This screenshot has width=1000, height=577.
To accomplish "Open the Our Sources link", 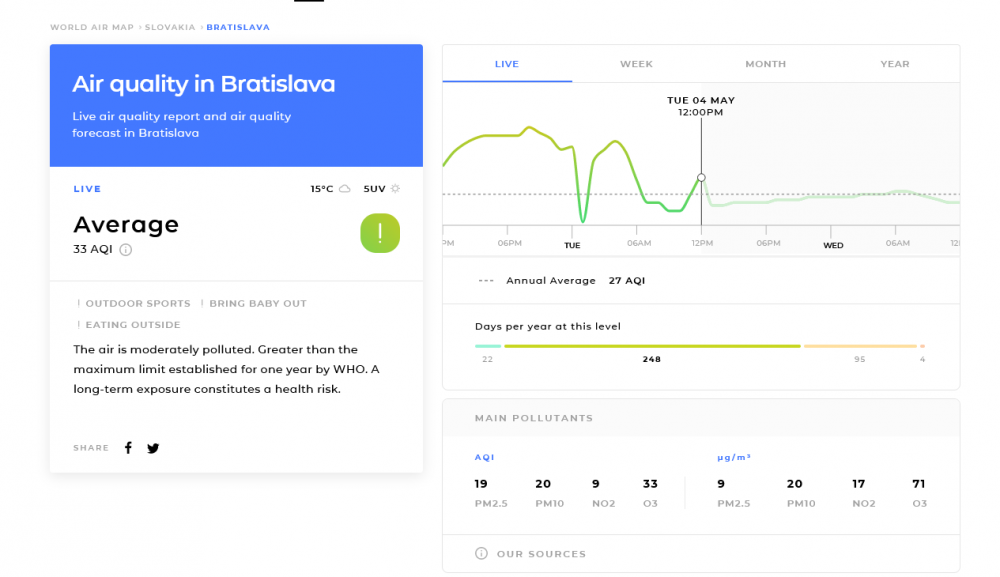I will tap(541, 553).
